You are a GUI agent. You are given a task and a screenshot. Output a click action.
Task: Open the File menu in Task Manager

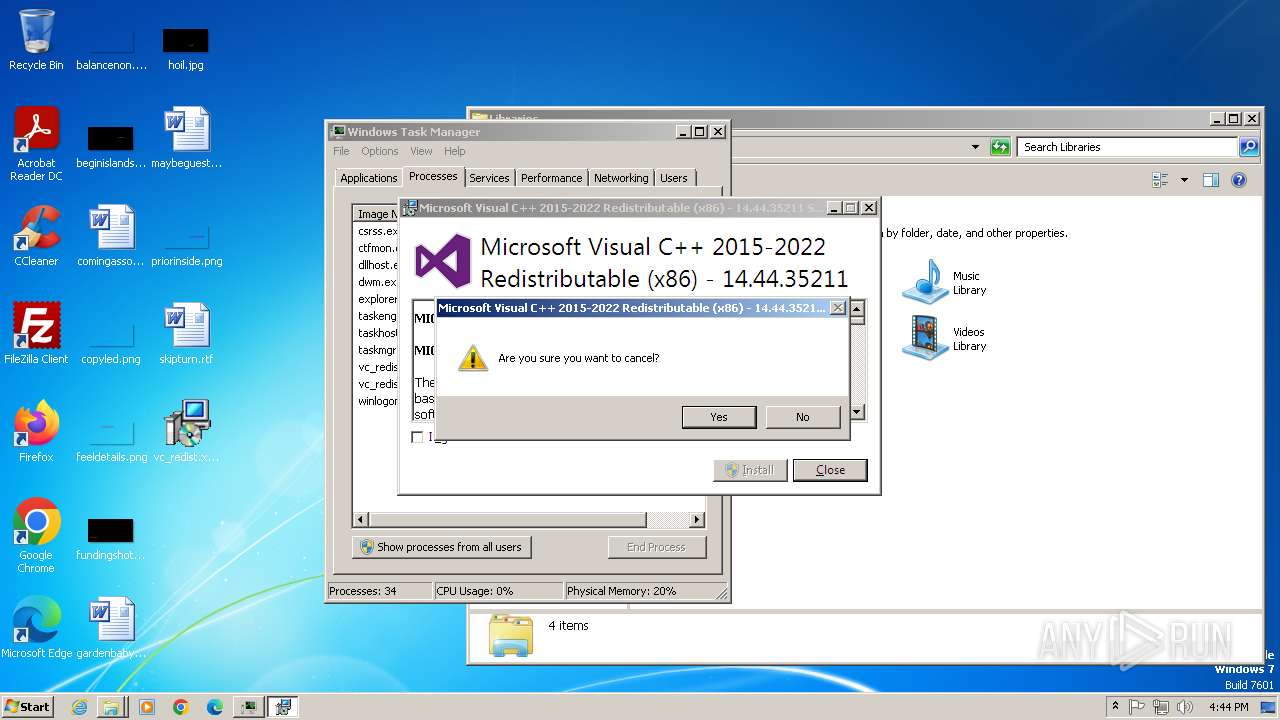(x=341, y=151)
